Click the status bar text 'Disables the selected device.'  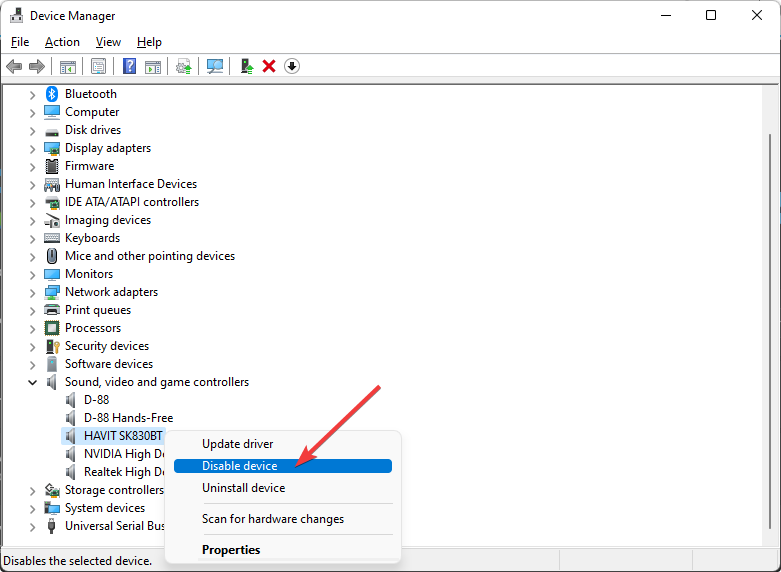(x=78, y=561)
